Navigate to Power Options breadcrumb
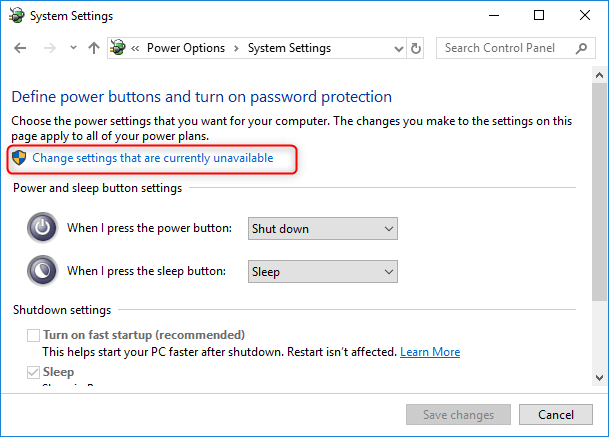This screenshot has width=609, height=437. (x=186, y=48)
